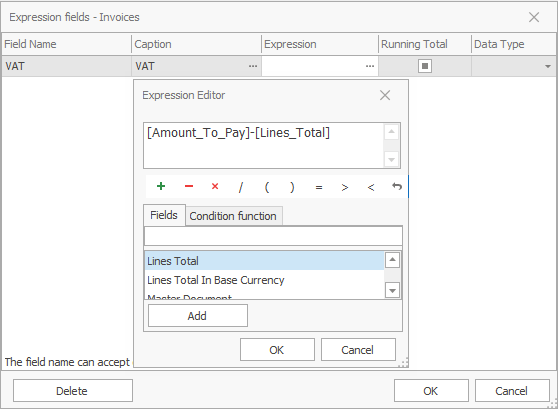Click the Data Type column header

[x=514, y=44]
